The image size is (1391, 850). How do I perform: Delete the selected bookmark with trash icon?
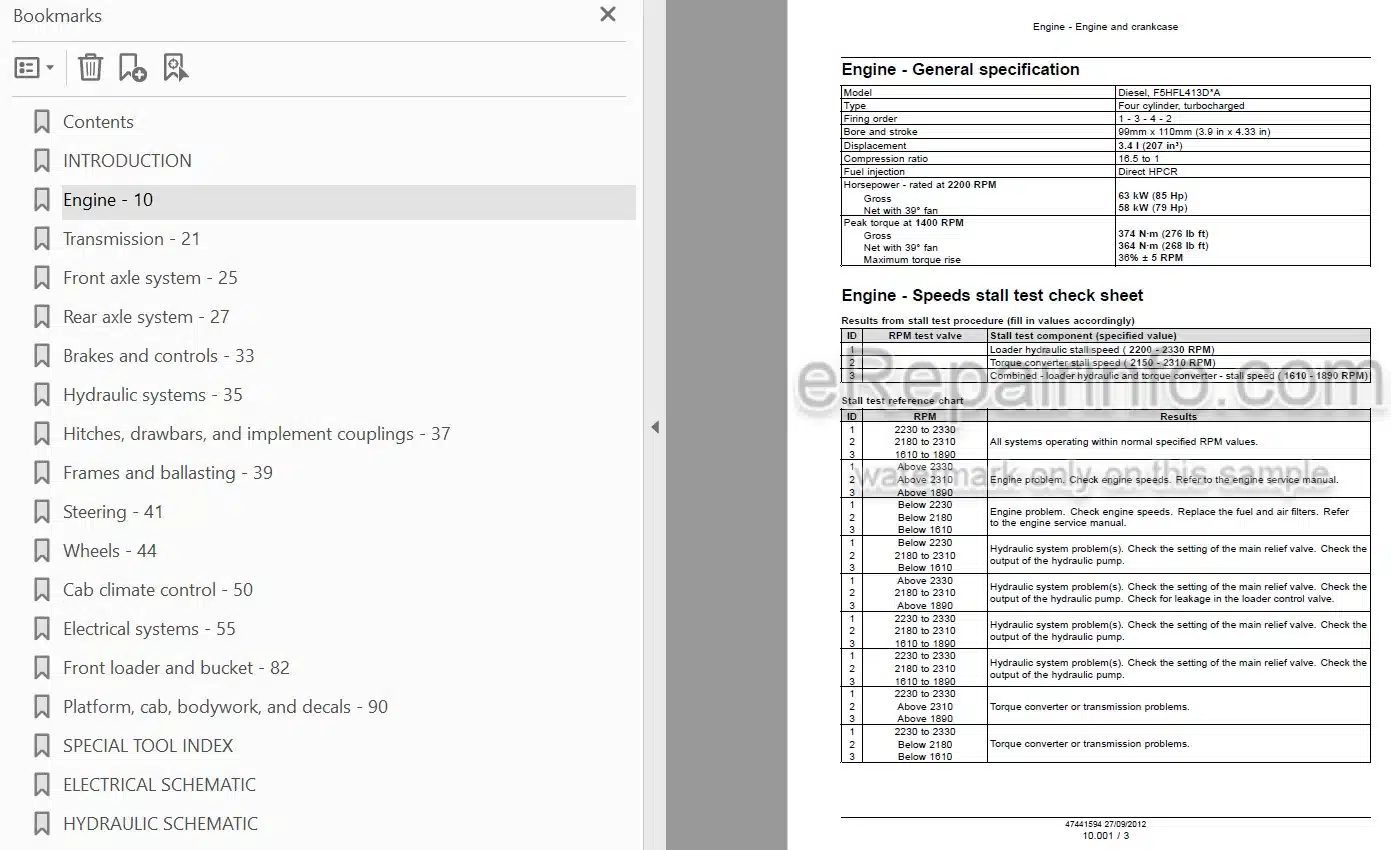tap(90, 67)
